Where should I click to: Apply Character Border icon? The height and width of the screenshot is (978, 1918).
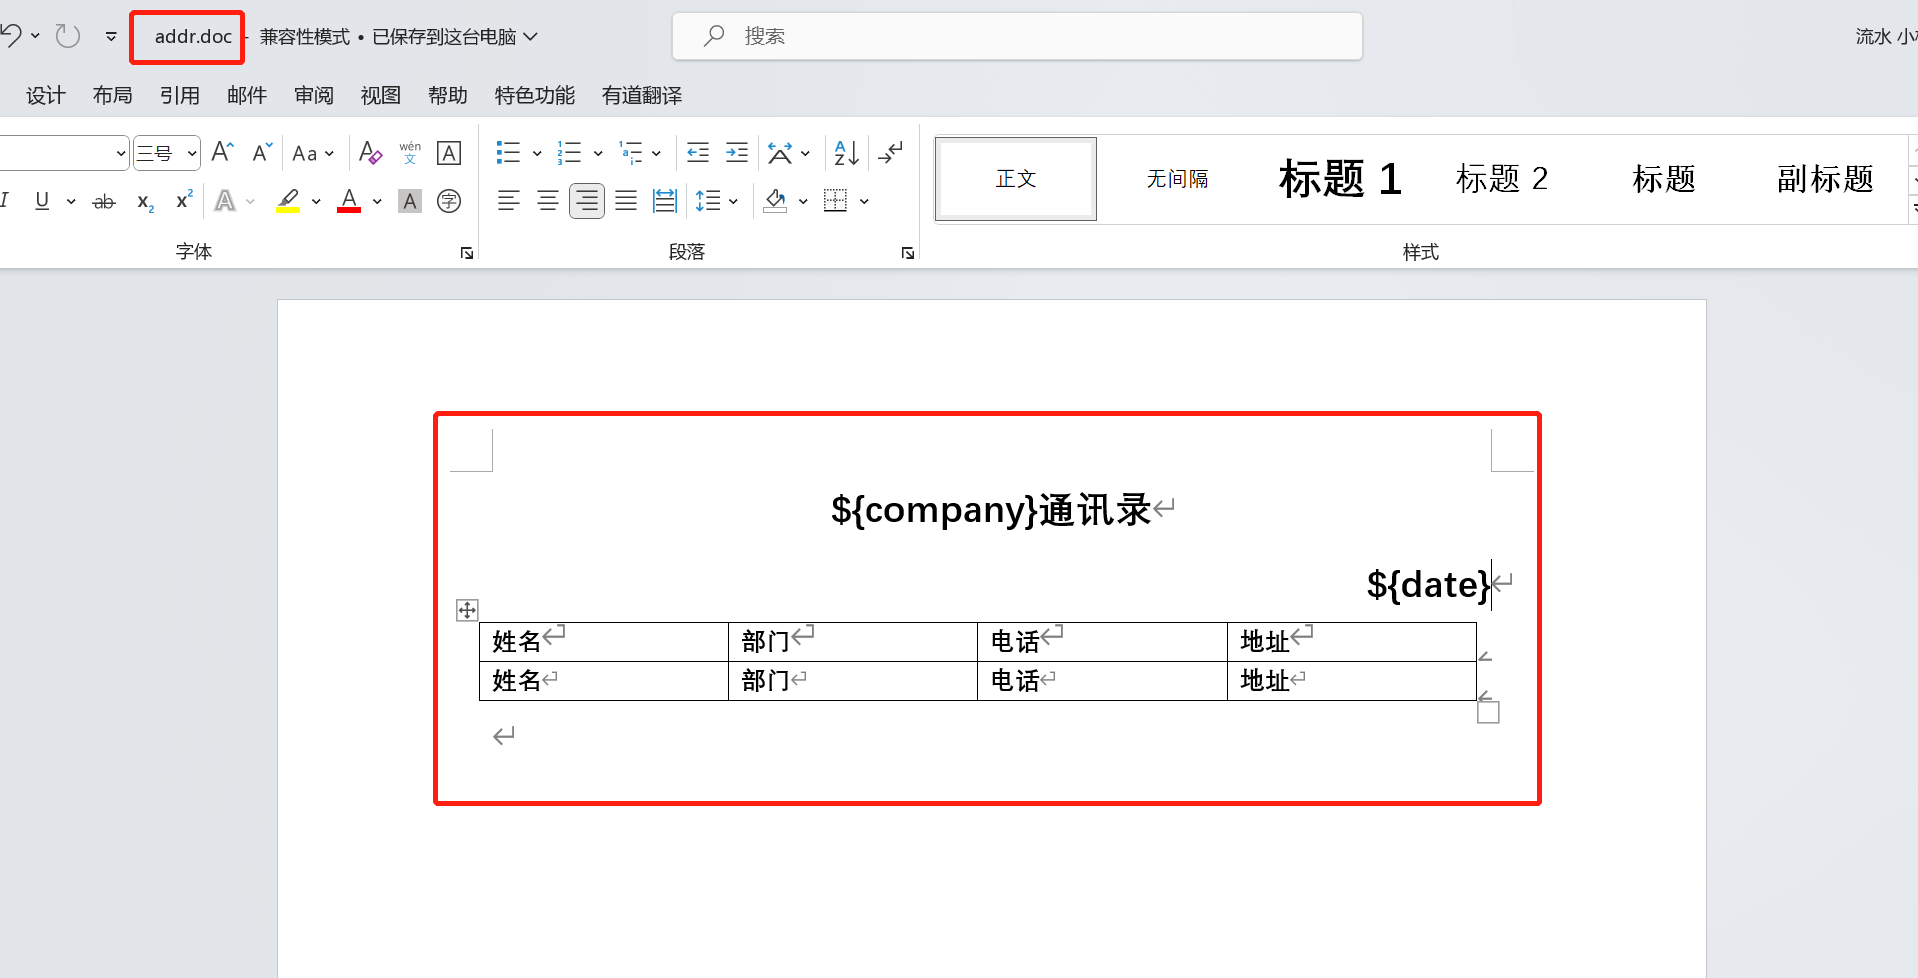(x=450, y=153)
